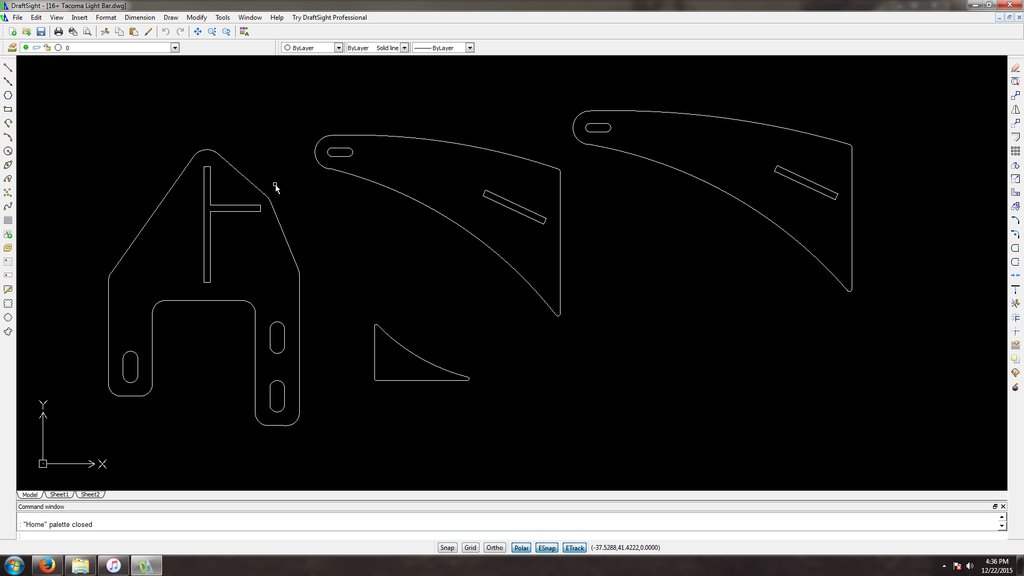Select the Hatch fill tool
This screenshot has height=576, width=1024.
pyautogui.click(x=8, y=220)
